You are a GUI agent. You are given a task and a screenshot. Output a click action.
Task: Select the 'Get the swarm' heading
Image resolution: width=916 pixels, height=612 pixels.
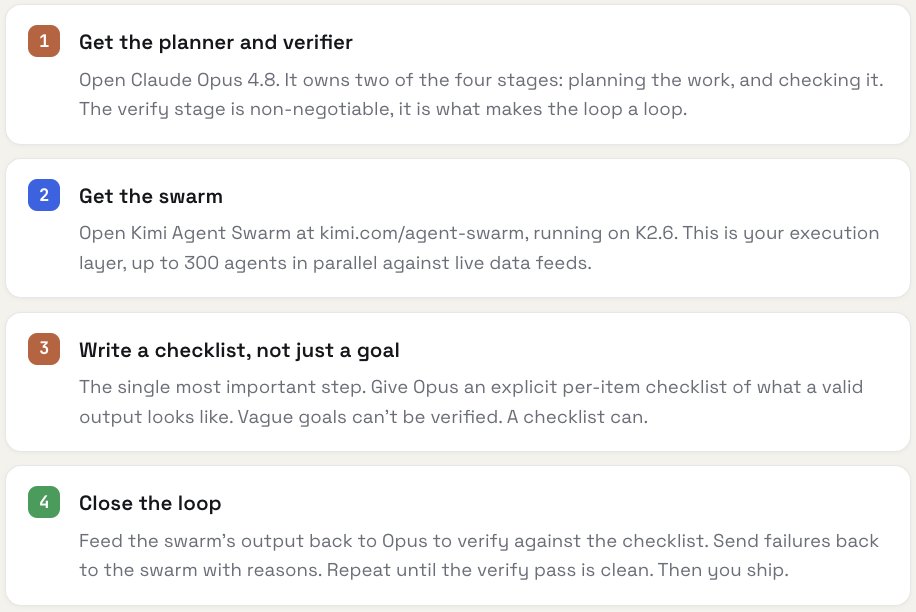(151, 196)
